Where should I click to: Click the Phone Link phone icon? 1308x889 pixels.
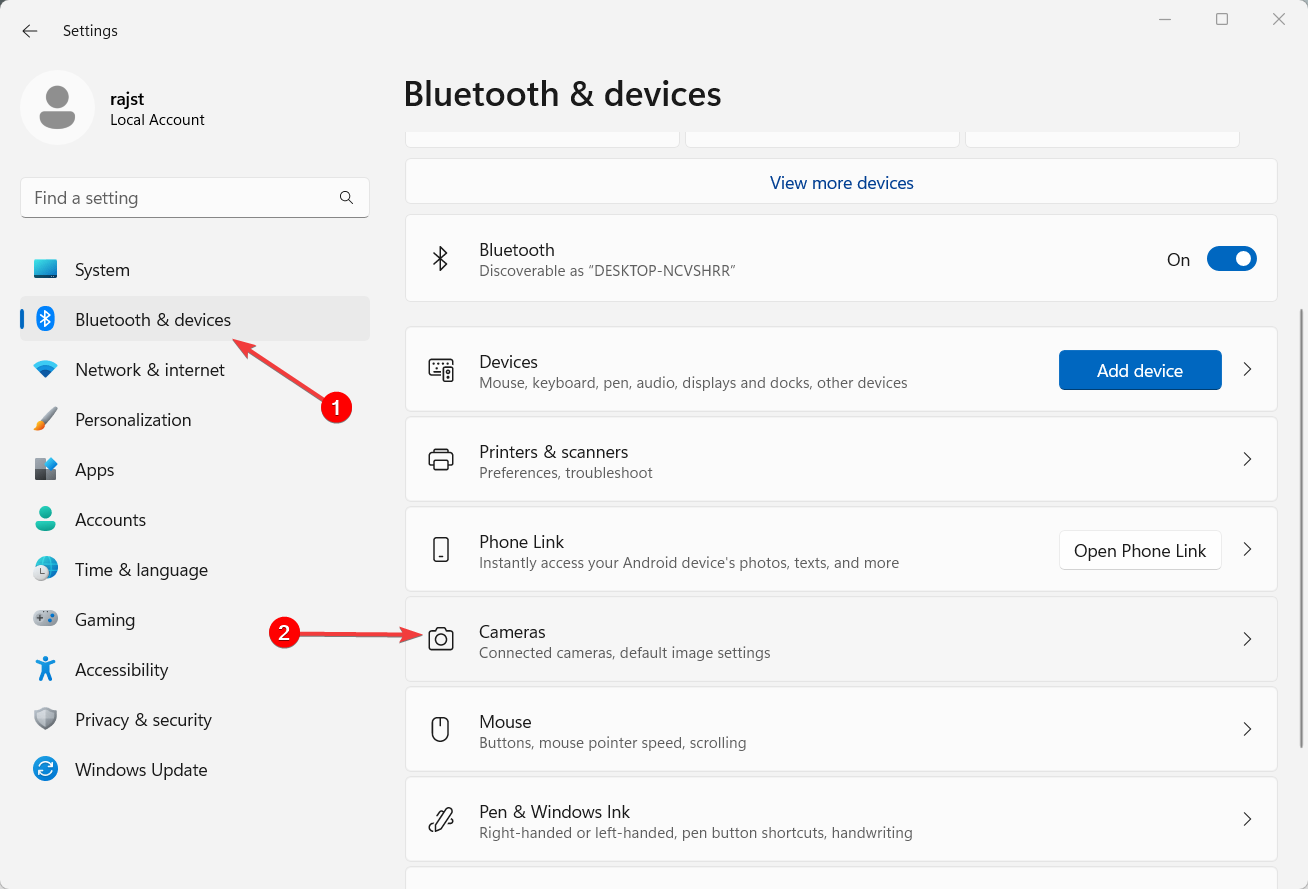pos(441,549)
